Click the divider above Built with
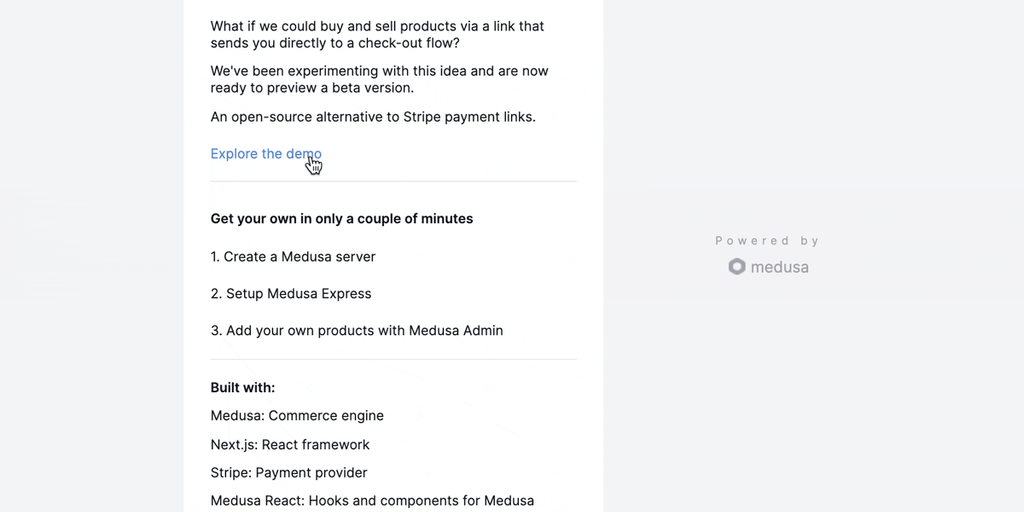The width and height of the screenshot is (1024, 512). pyautogui.click(x=393, y=359)
